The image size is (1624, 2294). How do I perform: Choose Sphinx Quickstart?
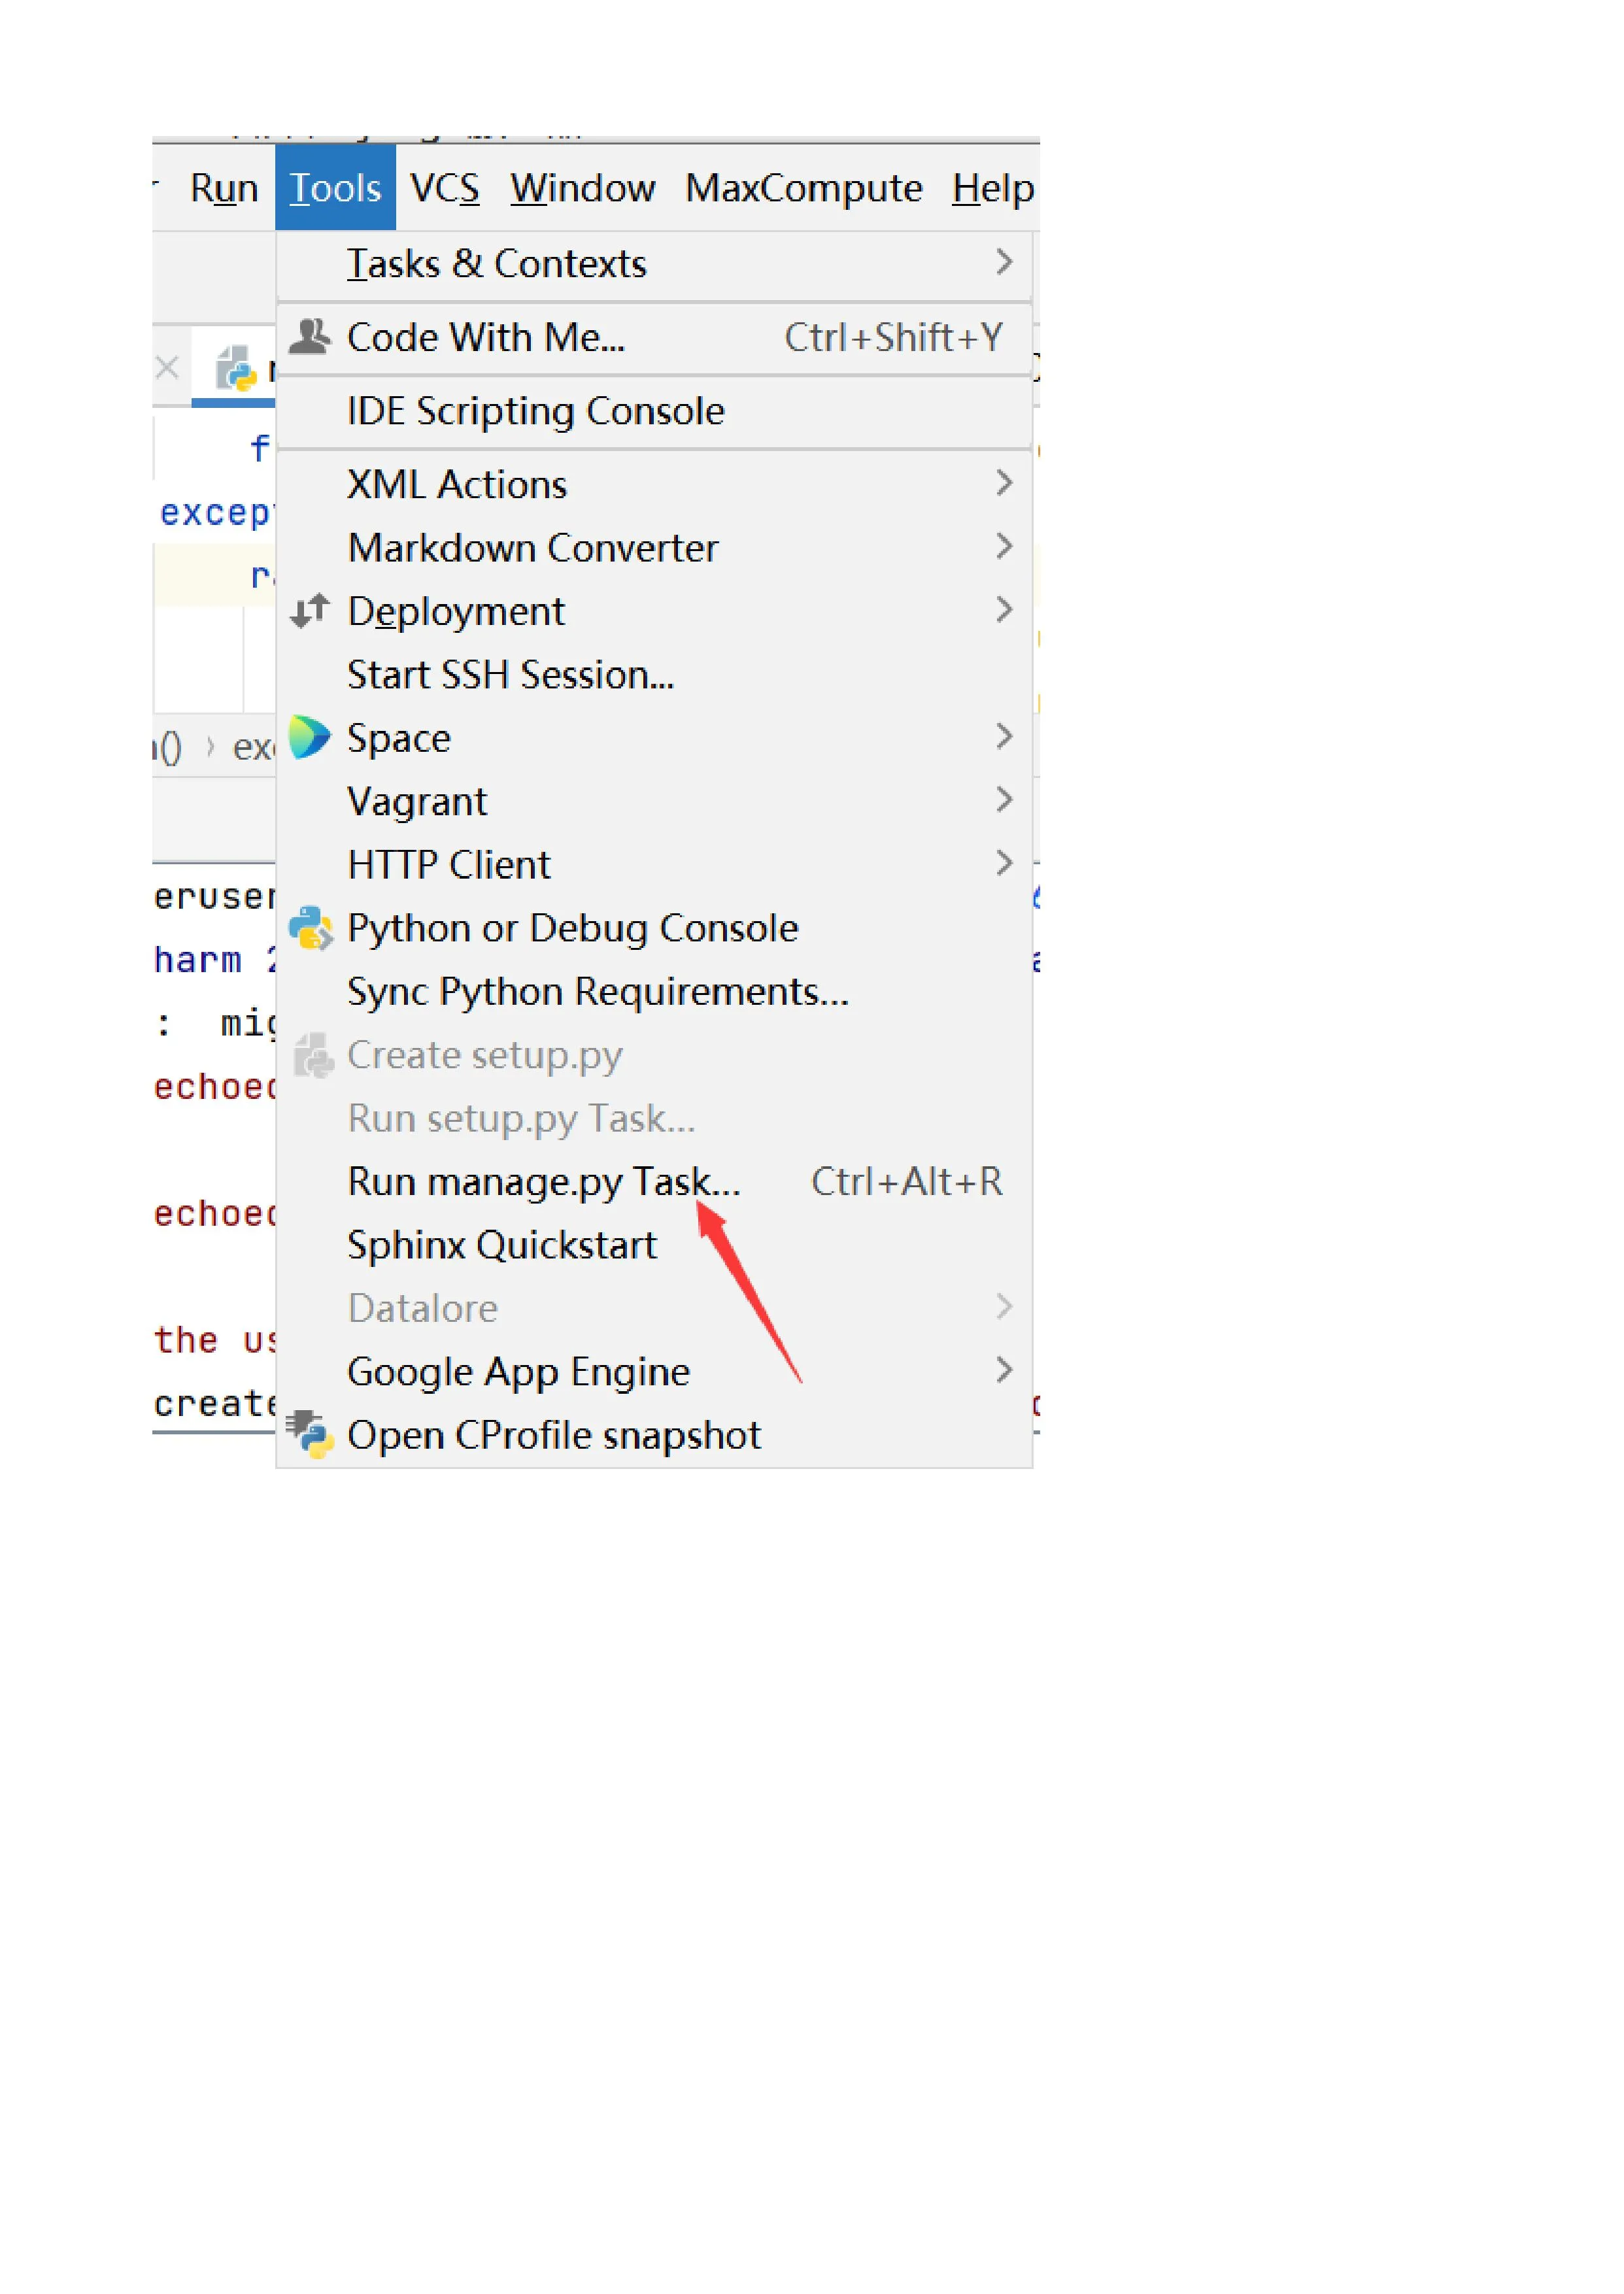click(x=502, y=1245)
